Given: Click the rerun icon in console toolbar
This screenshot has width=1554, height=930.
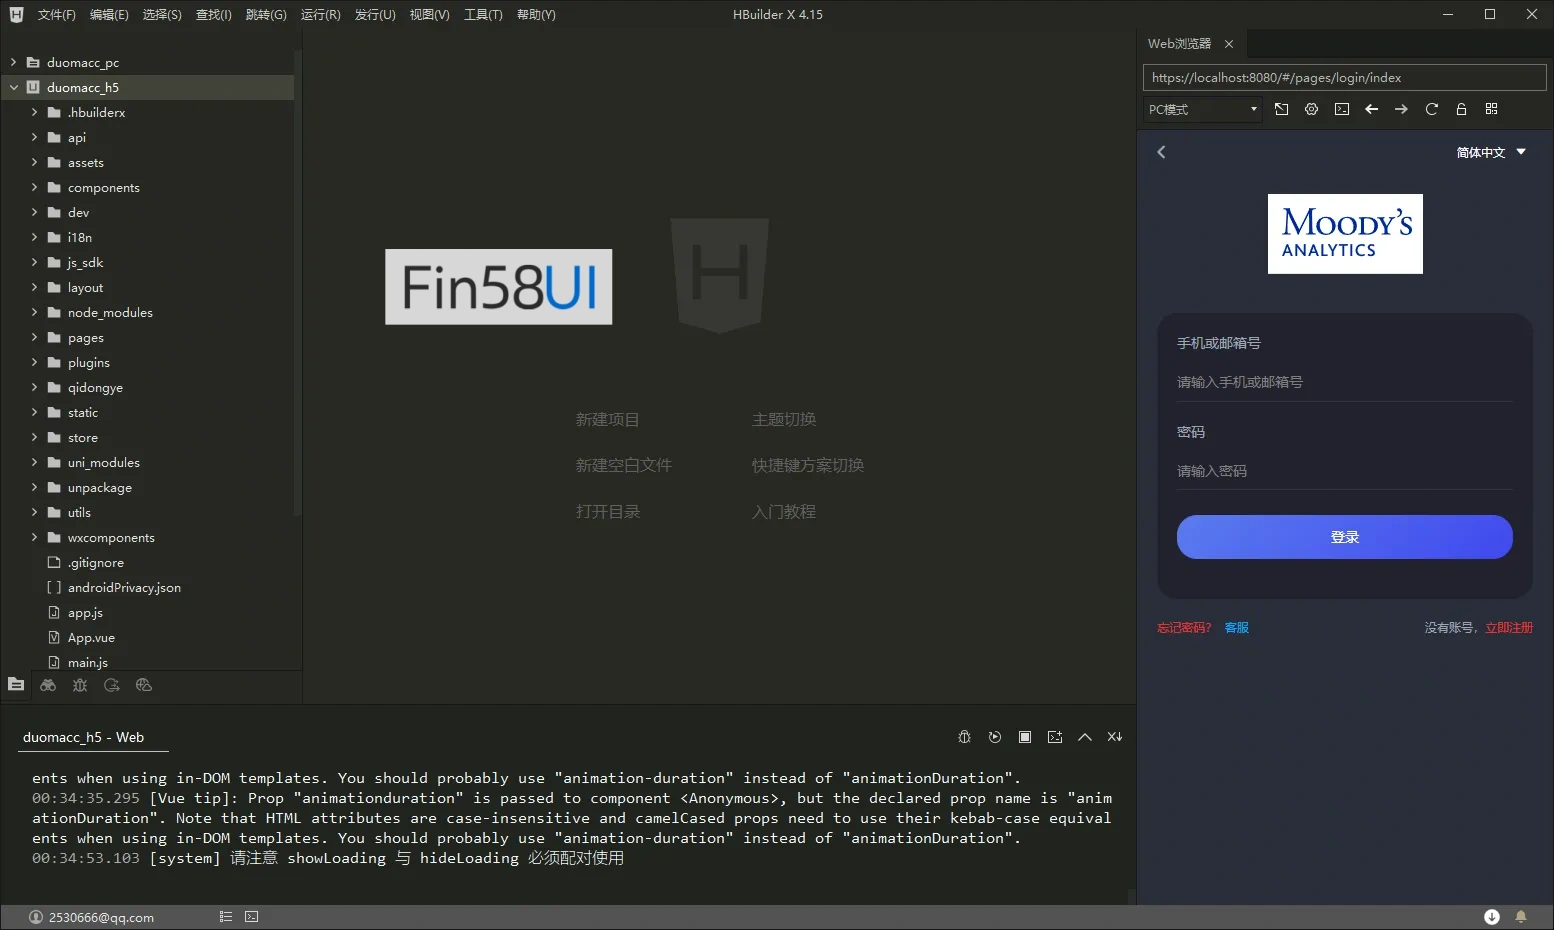Looking at the screenshot, I should pyautogui.click(x=994, y=737).
